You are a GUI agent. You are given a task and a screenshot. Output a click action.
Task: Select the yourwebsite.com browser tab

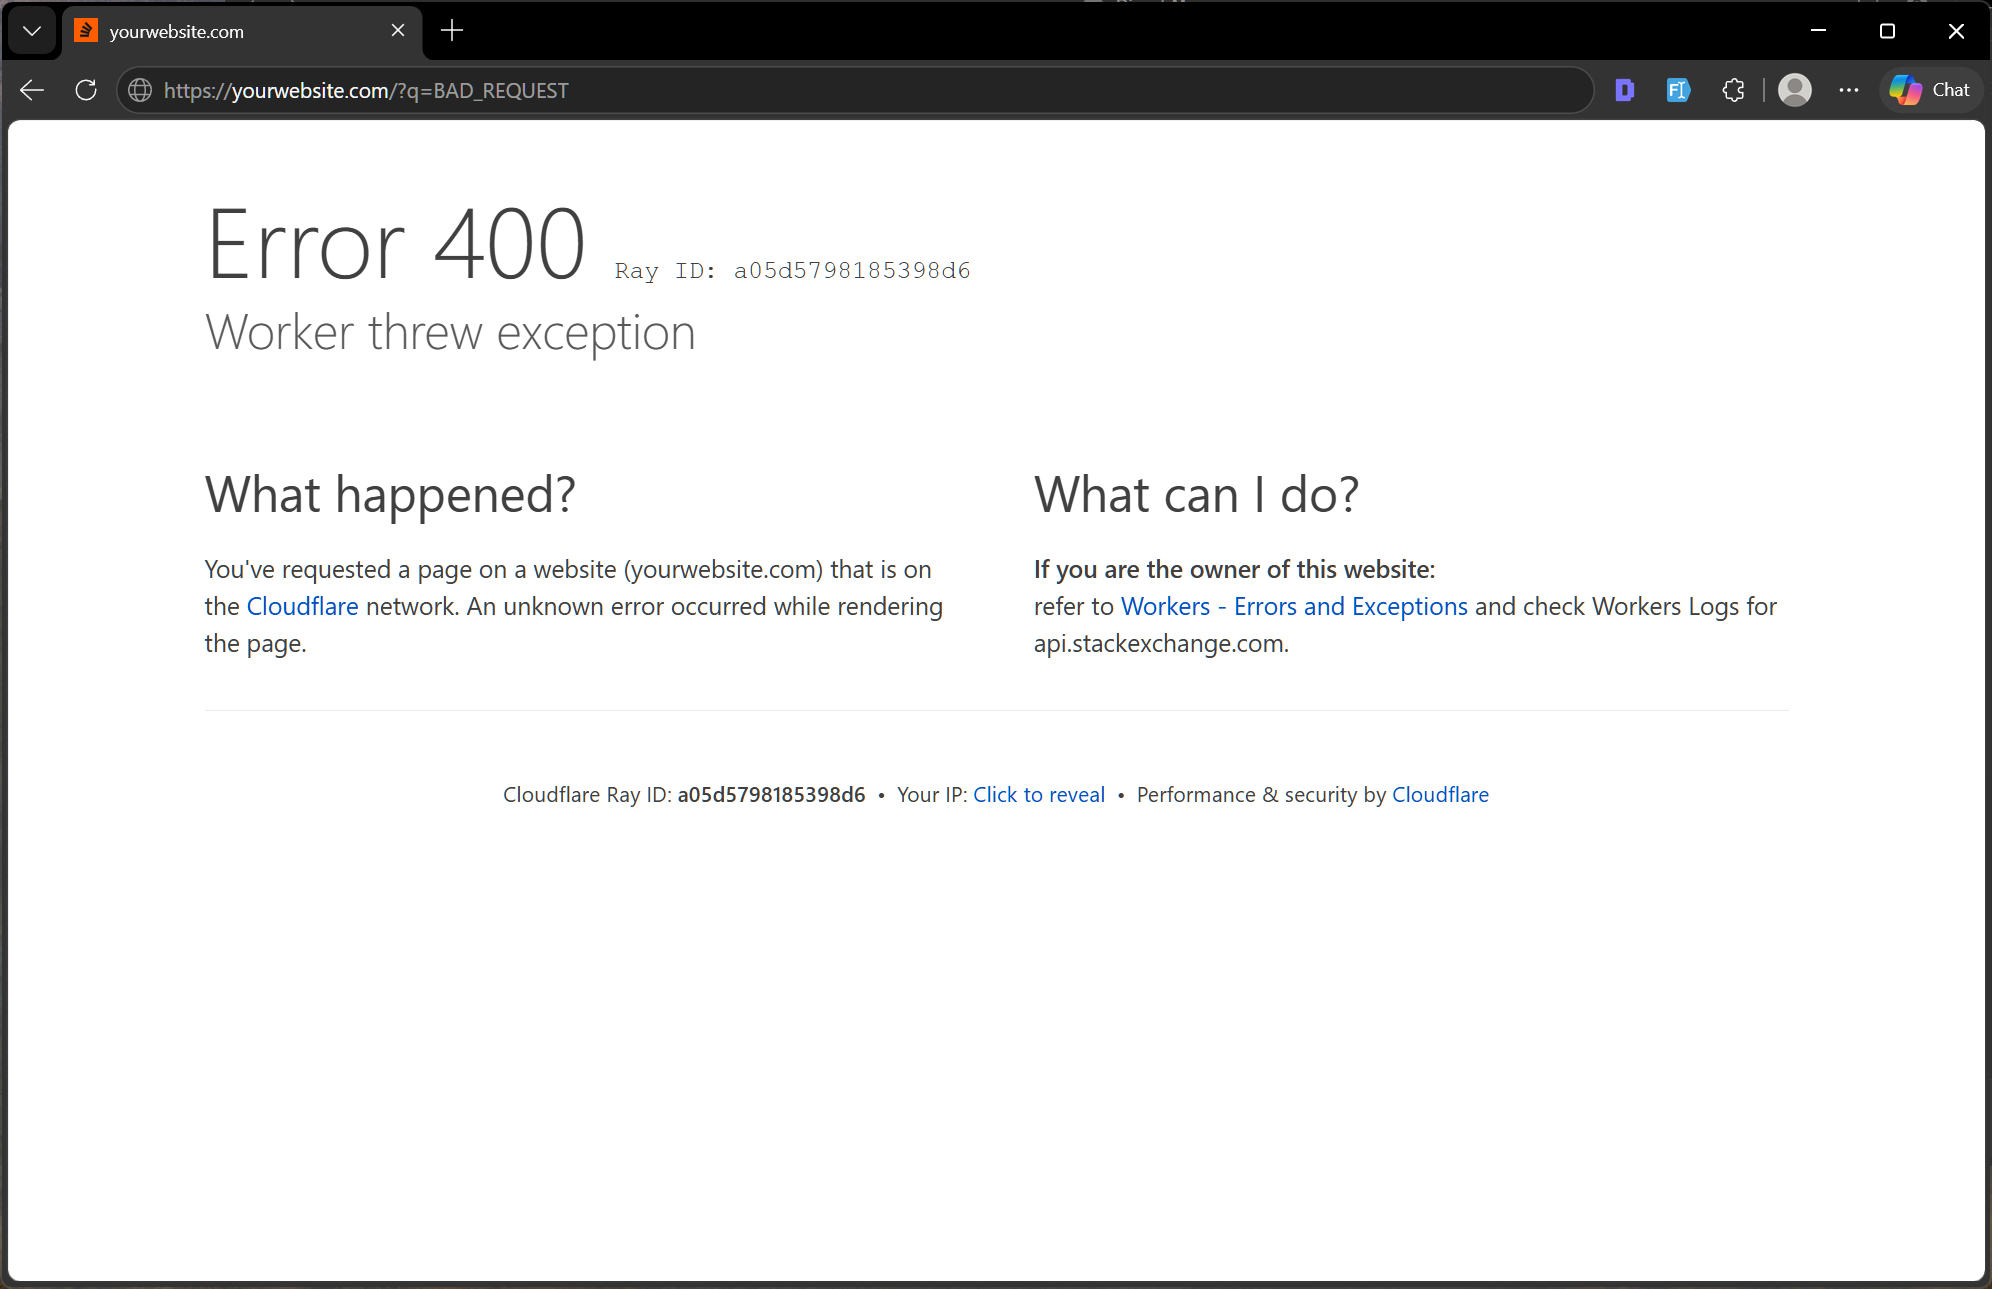[x=242, y=31]
